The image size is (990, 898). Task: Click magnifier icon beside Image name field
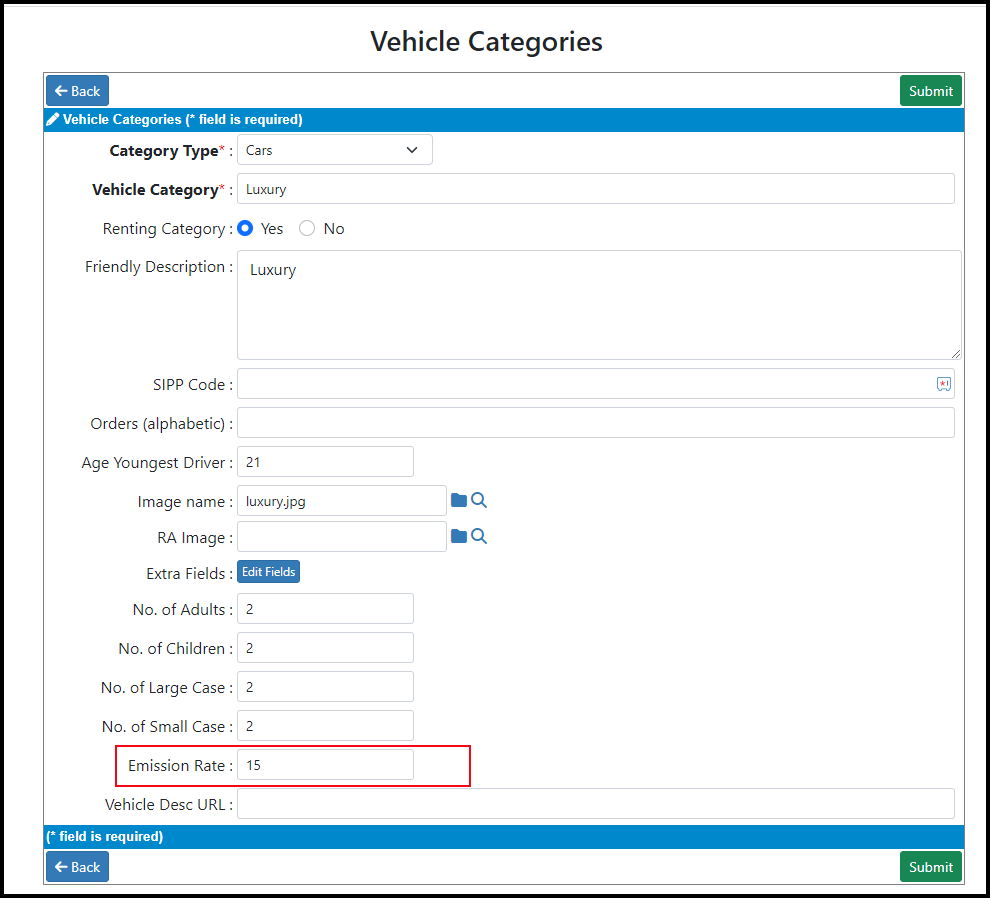(479, 500)
